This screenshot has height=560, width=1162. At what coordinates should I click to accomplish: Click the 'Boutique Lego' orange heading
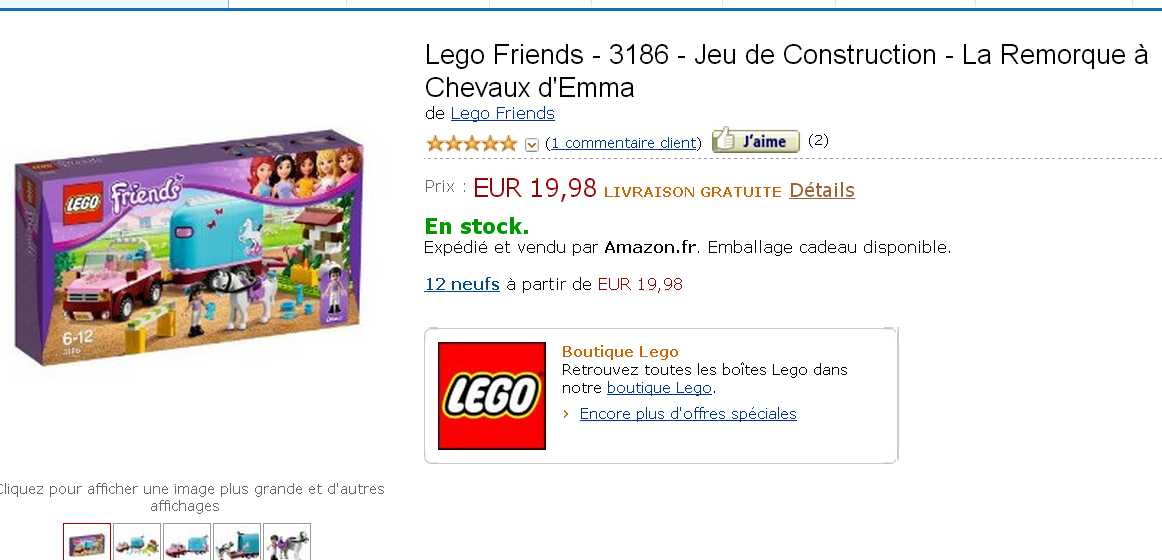[x=620, y=351]
